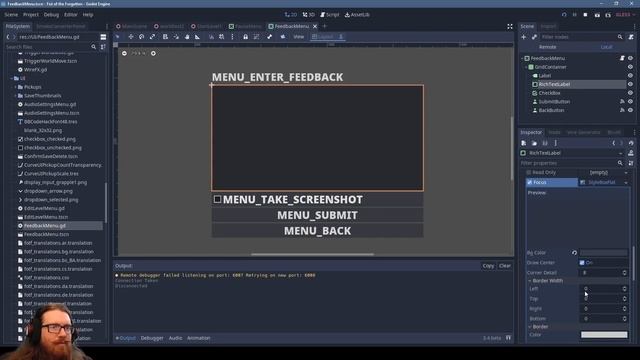Open the script attached to FeedbackMenu node

pos(622,58)
